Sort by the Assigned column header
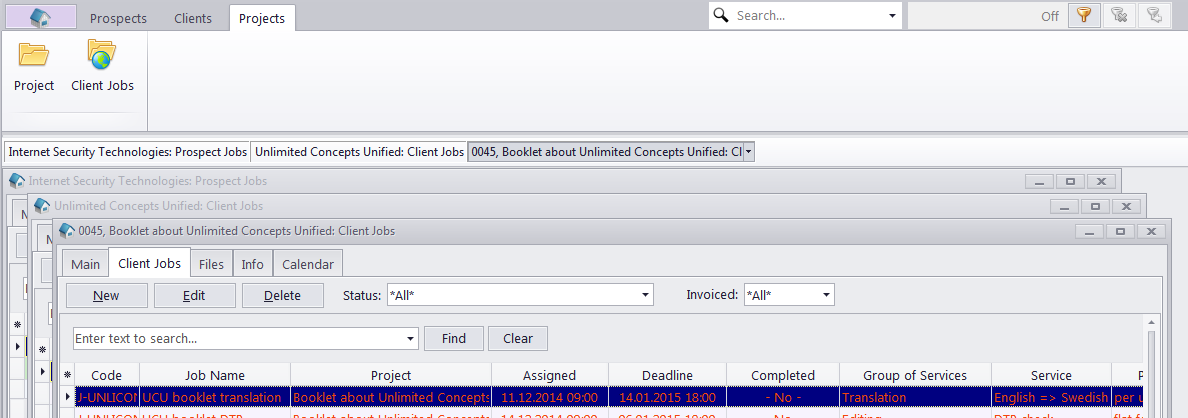 click(549, 376)
